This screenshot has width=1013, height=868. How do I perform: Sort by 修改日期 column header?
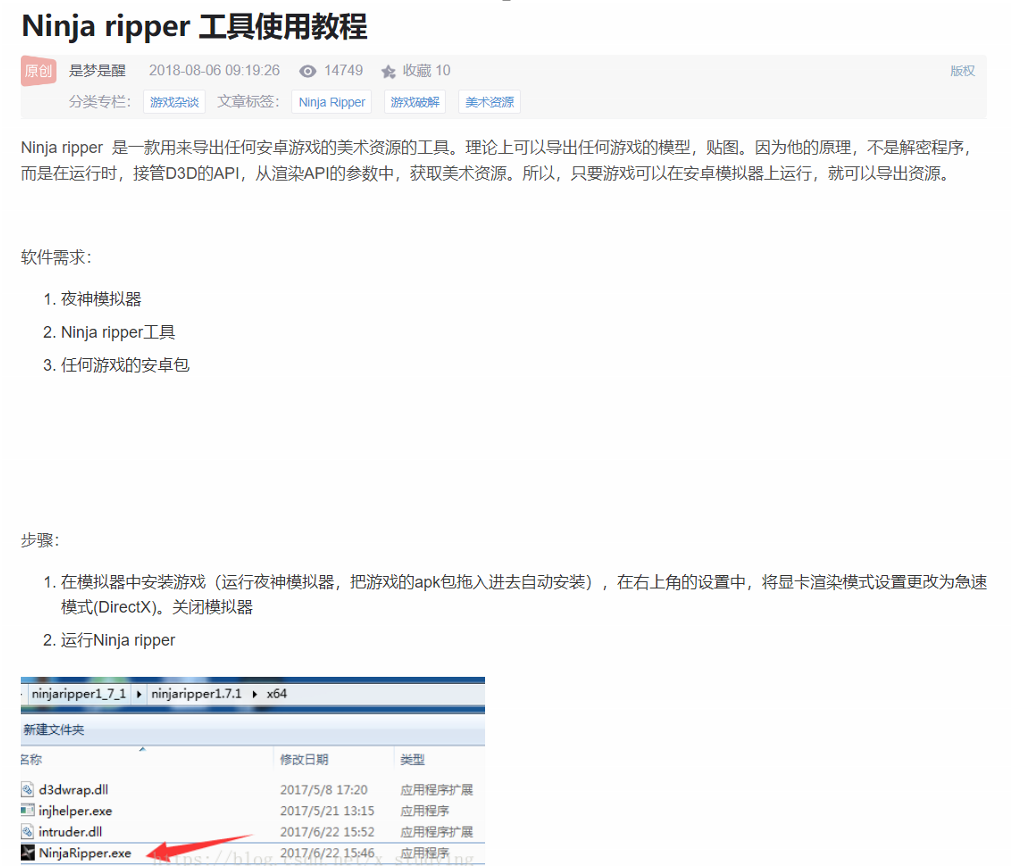304,760
